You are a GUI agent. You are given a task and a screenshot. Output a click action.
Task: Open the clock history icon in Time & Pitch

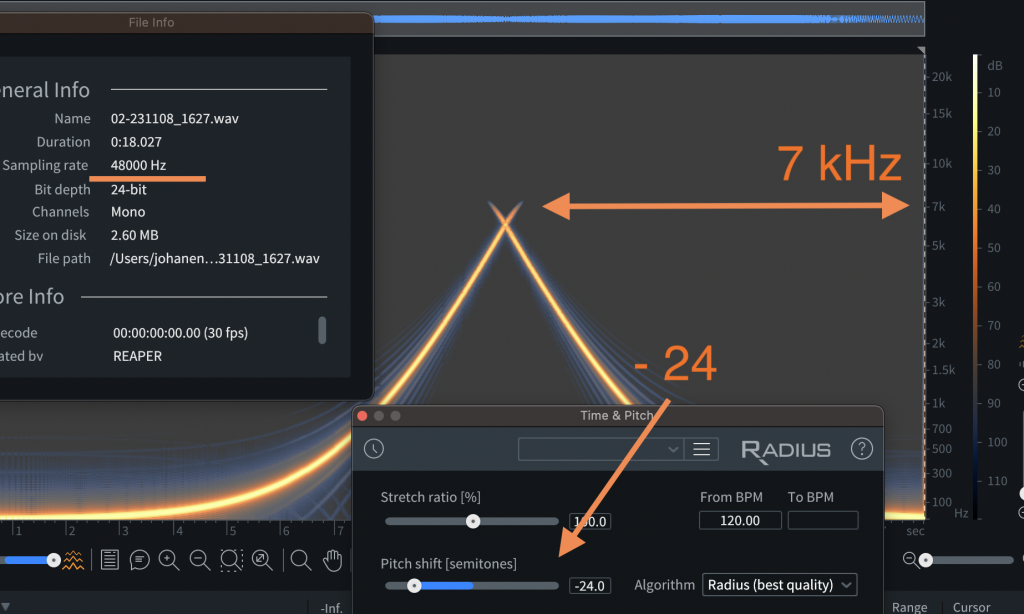click(x=374, y=449)
